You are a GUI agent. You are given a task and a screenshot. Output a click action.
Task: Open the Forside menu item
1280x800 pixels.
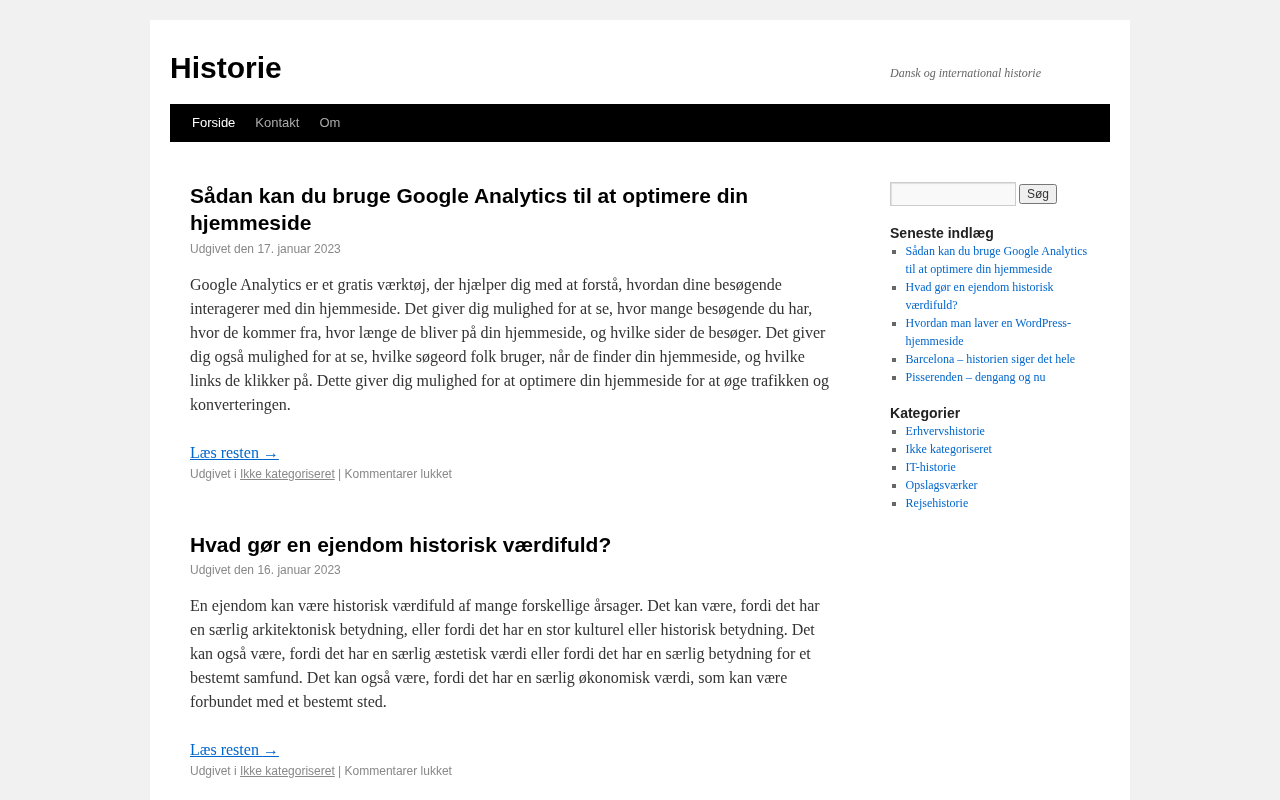pyautogui.click(x=213, y=123)
